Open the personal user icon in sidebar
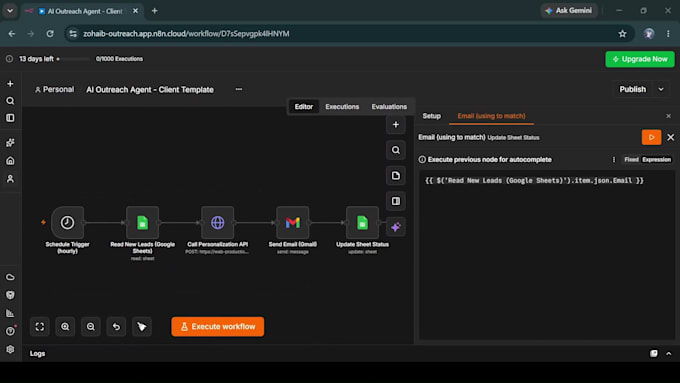Screen dimensions: 680x383 [x=10, y=178]
